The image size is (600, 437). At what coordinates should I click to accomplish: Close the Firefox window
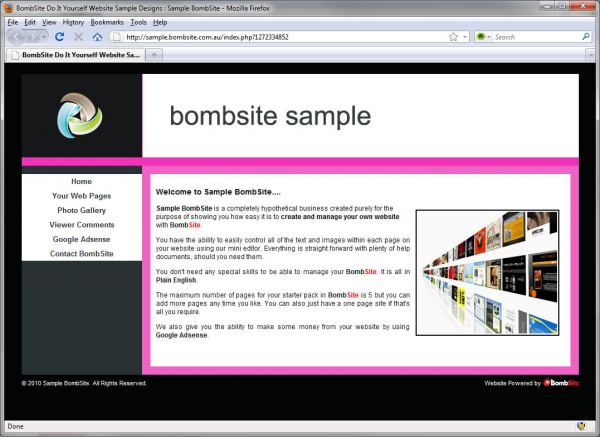click(583, 6)
